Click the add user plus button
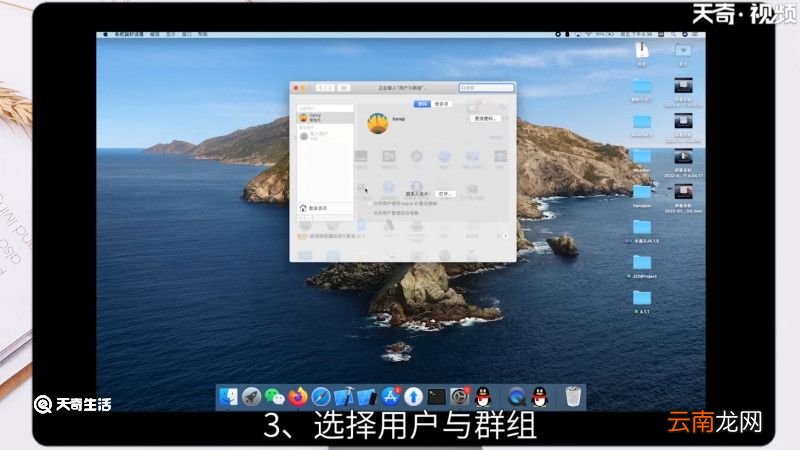 click(x=301, y=218)
